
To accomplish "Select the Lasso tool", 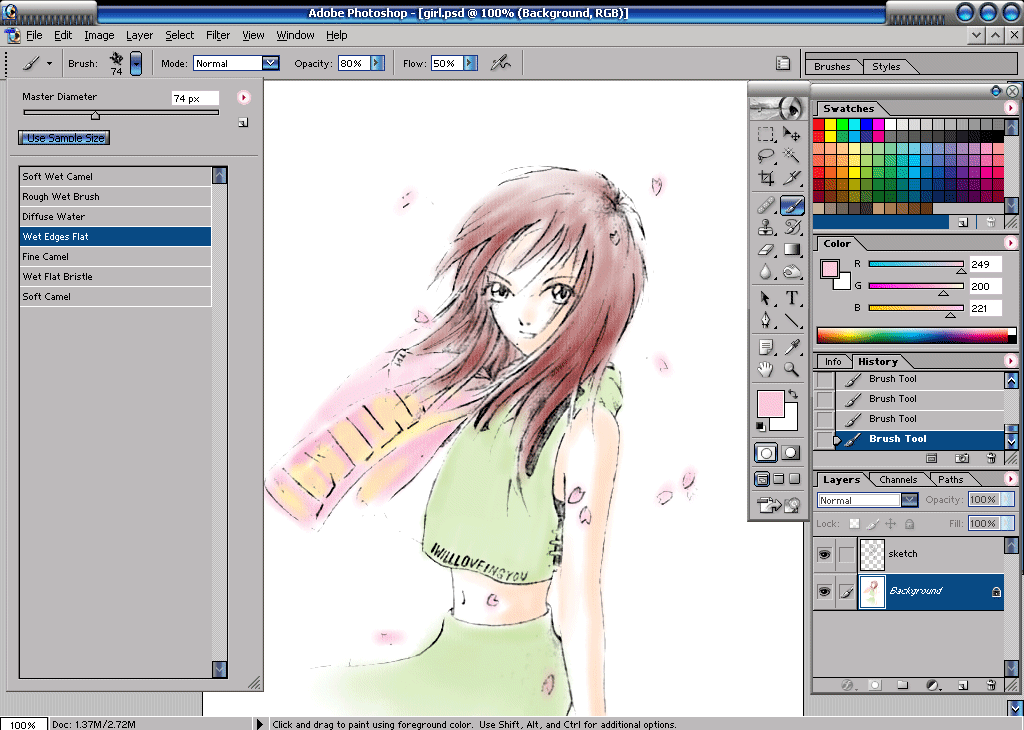I will [766, 155].
